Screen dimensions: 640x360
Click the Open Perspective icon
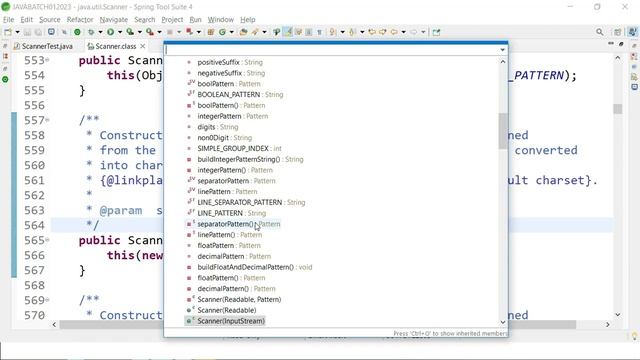coord(618,32)
